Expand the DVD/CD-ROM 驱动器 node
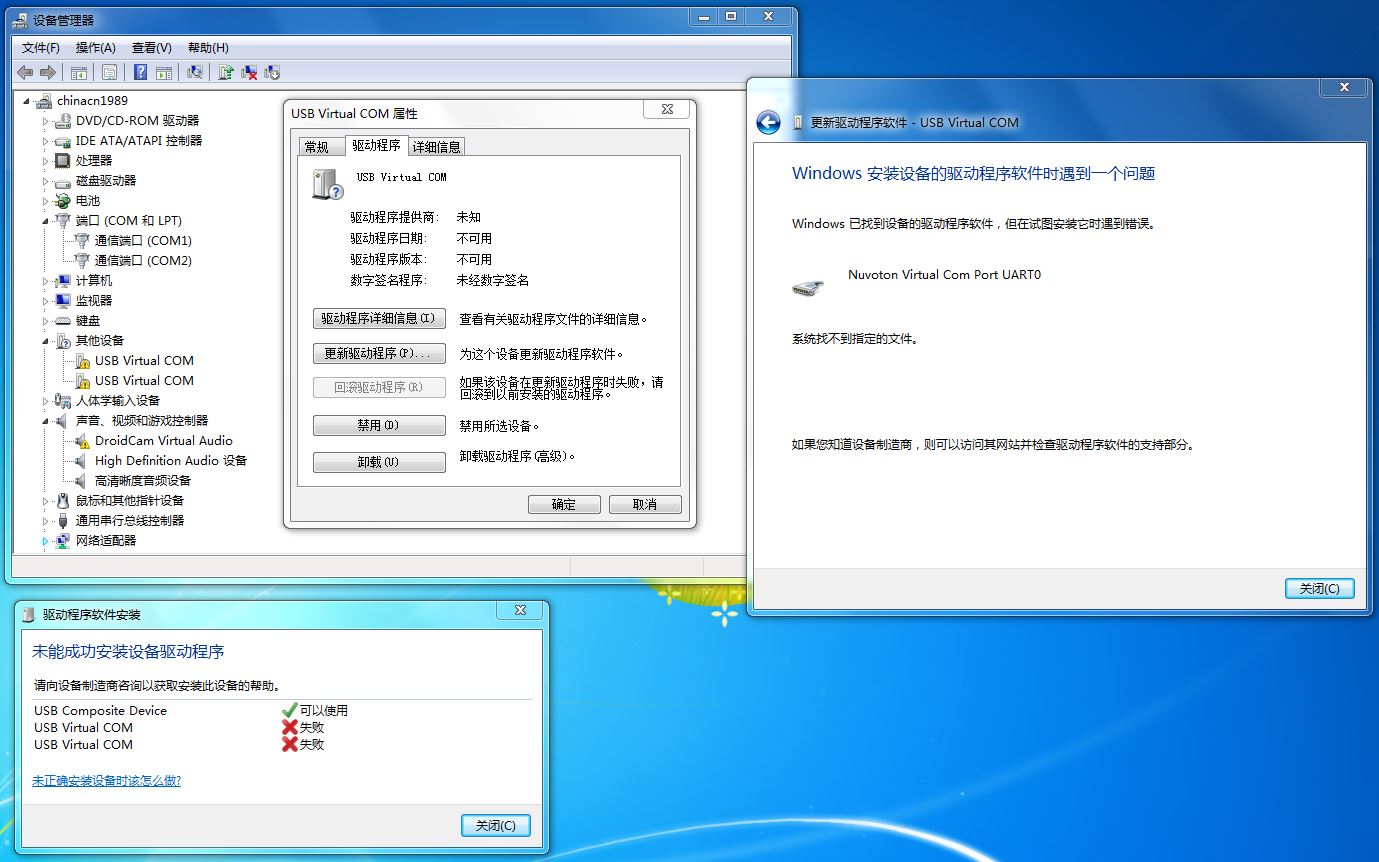 (45, 120)
